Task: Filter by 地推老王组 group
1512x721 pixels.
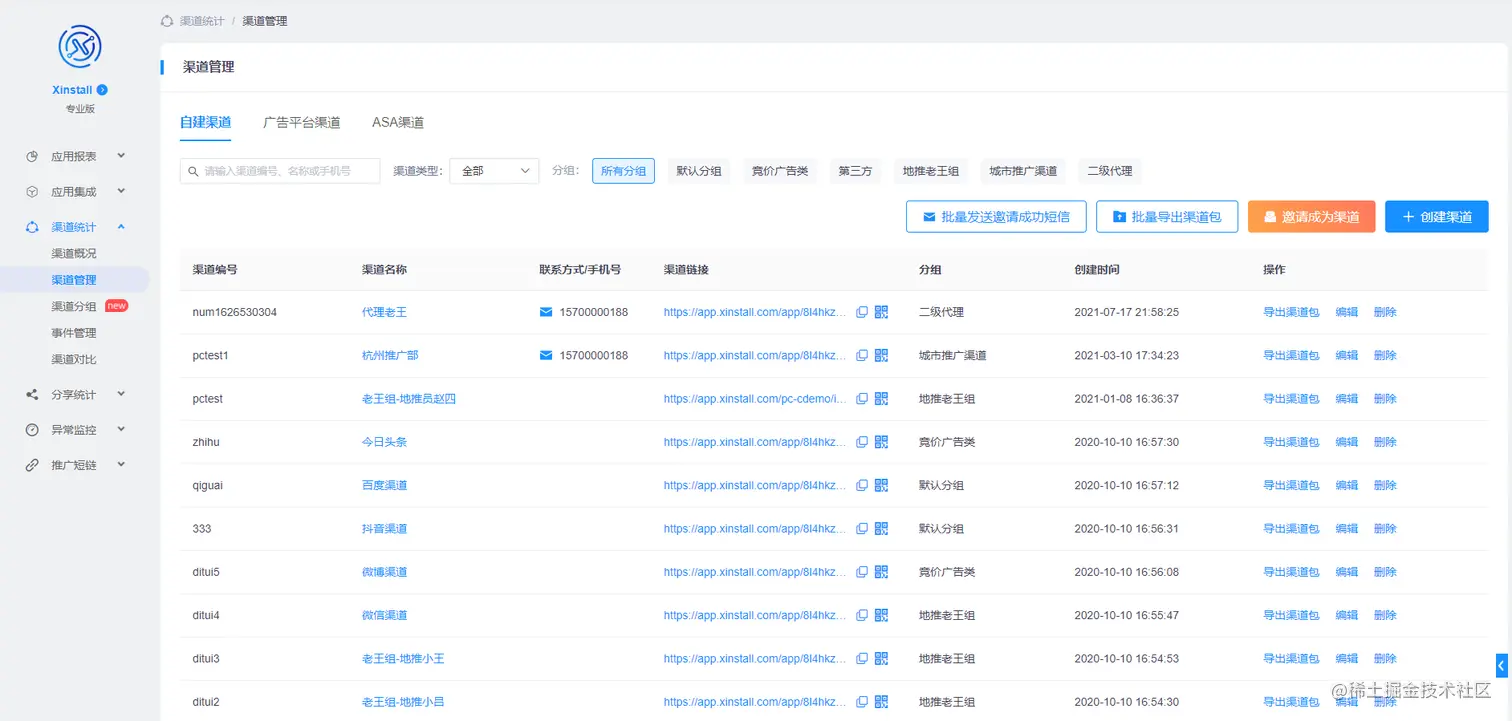Action: [931, 171]
